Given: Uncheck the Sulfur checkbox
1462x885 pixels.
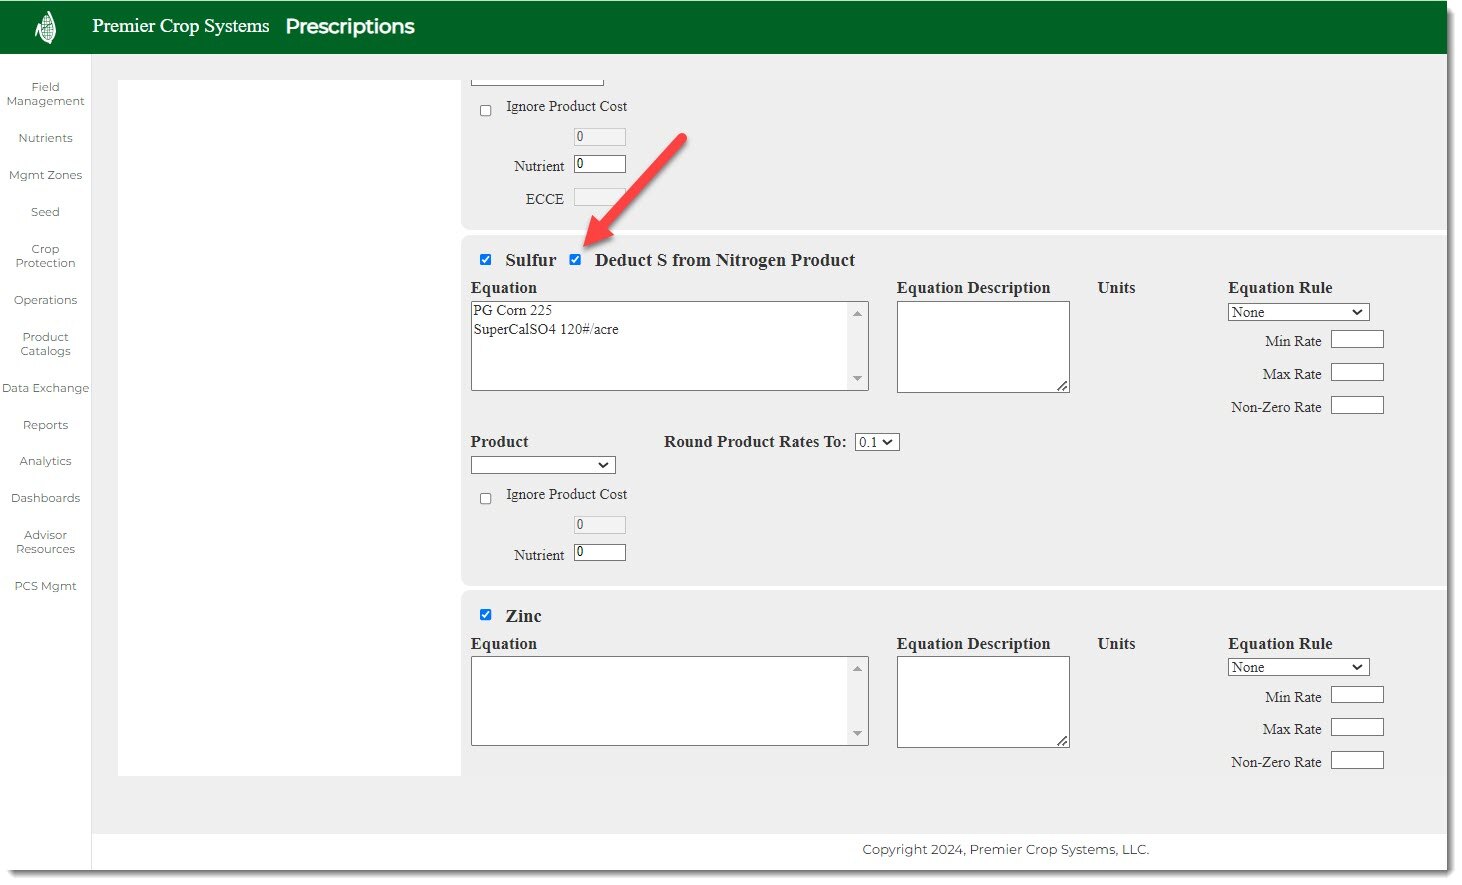Looking at the screenshot, I should (486, 260).
